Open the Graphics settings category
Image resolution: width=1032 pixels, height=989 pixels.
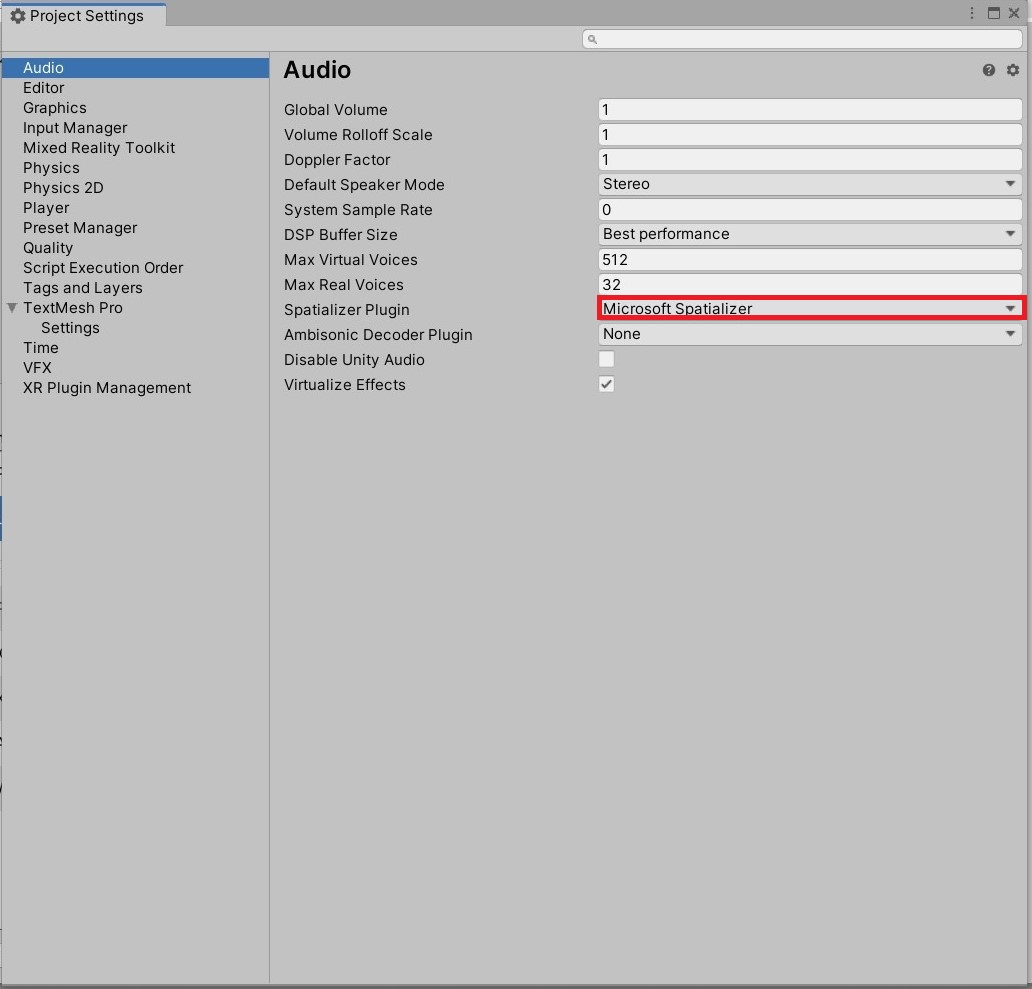[135, 108]
